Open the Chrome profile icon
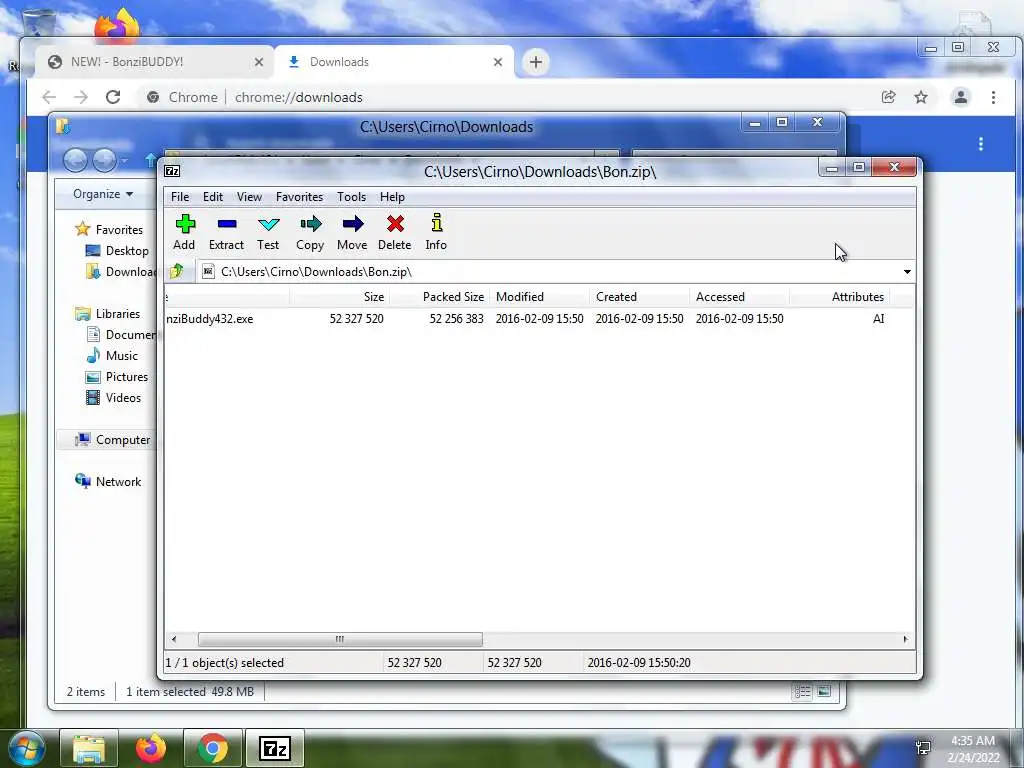The image size is (1024, 768). [x=961, y=97]
